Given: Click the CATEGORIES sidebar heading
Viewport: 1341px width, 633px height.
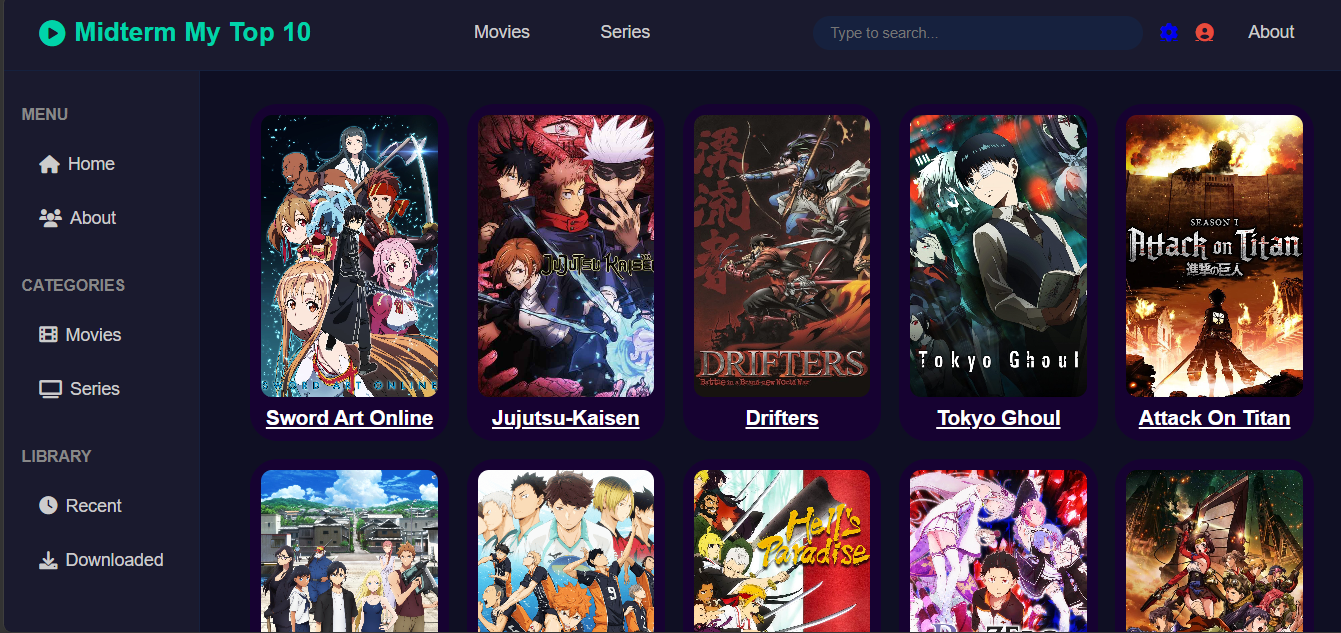Looking at the screenshot, I should tap(73, 286).
